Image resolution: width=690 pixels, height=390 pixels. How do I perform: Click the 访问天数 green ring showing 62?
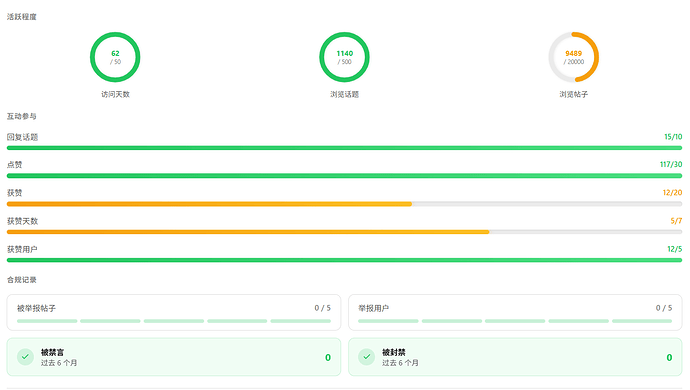pos(115,57)
